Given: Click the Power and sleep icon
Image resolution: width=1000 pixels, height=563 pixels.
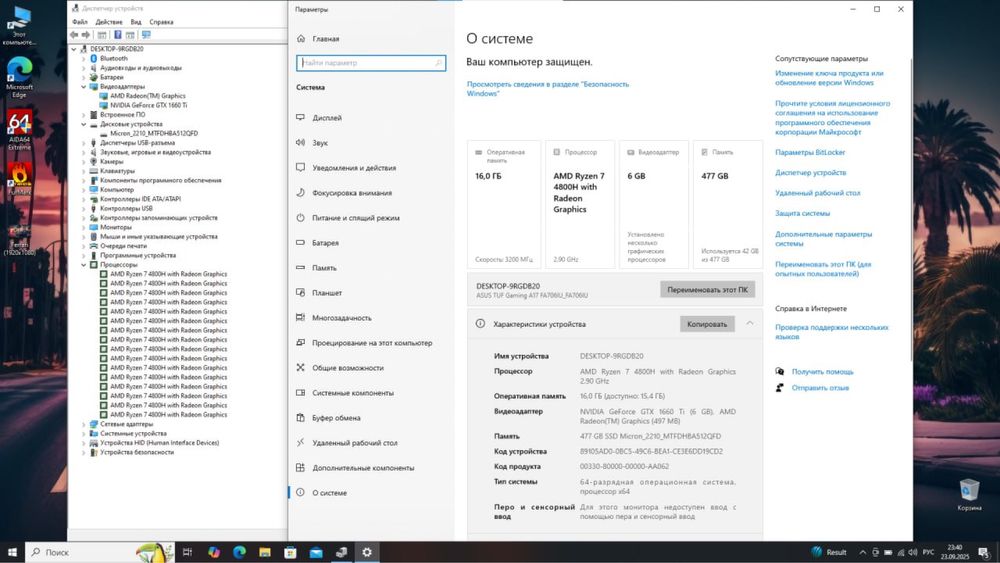Looking at the screenshot, I should 300,217.
